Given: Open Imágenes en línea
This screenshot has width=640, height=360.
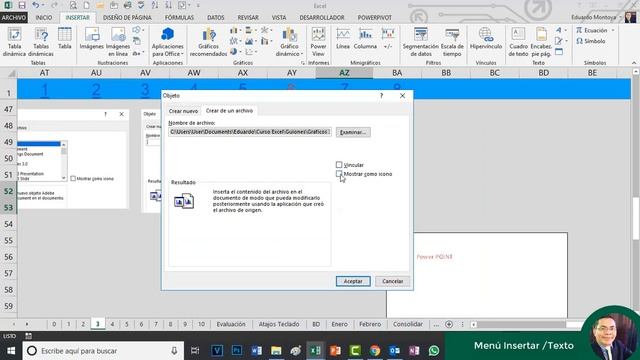Looking at the screenshot, I should point(118,42).
